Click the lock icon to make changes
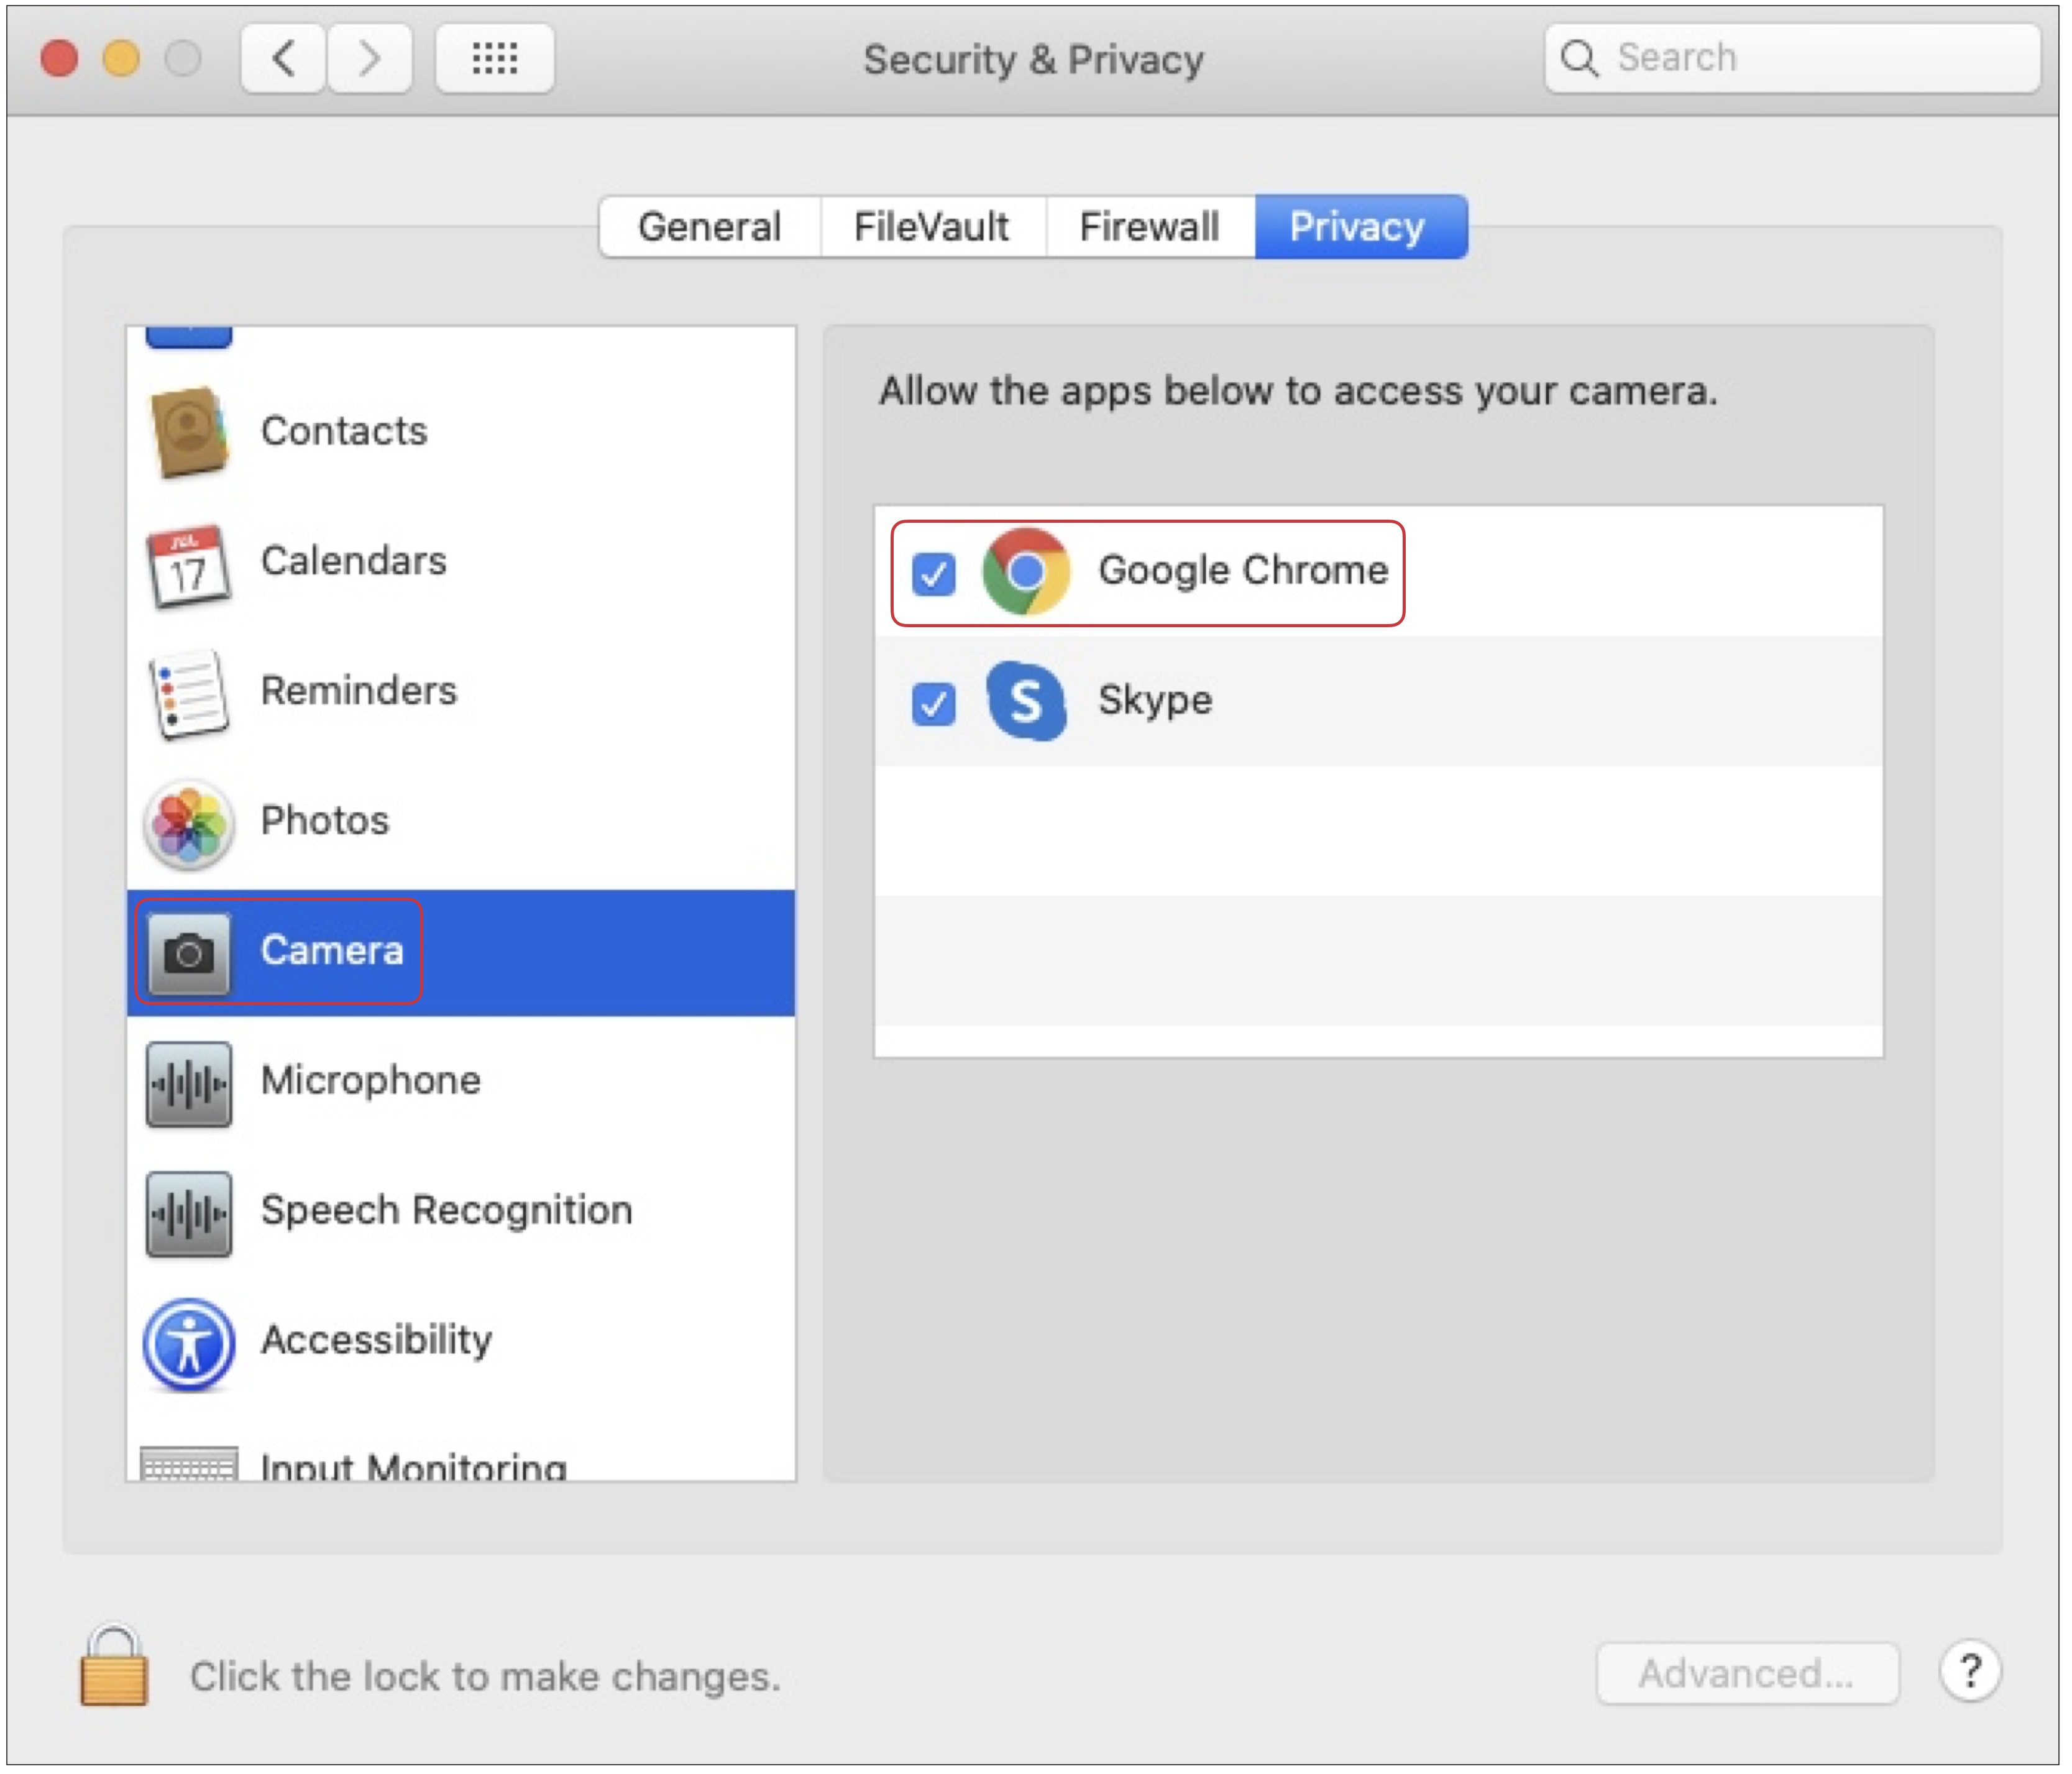Screen dimensions: 2072x1774 [x=114, y=1667]
